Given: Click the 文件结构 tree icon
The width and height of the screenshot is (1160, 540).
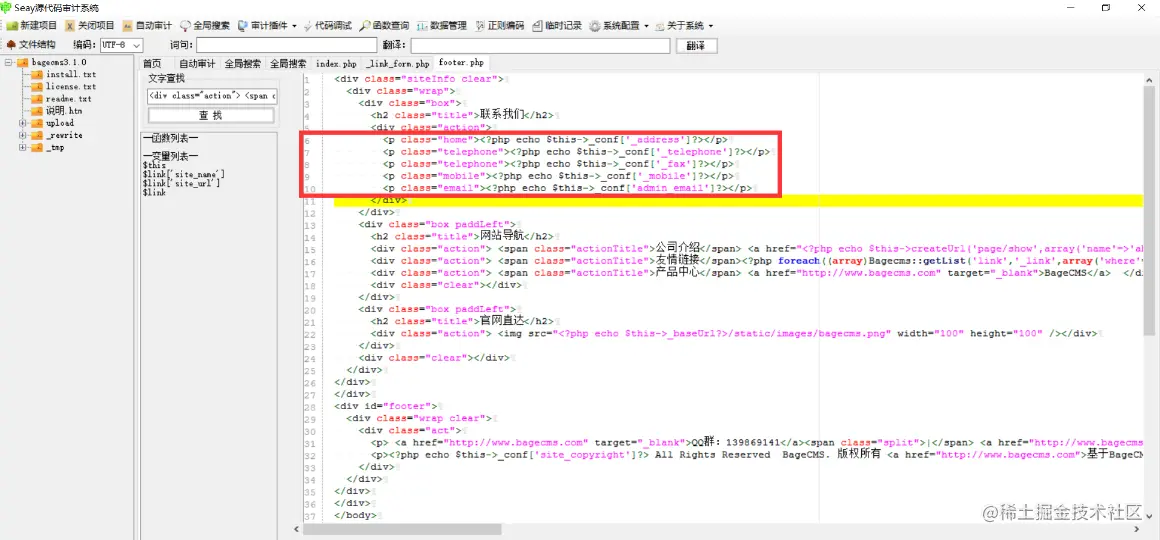Looking at the screenshot, I should 11,44.
